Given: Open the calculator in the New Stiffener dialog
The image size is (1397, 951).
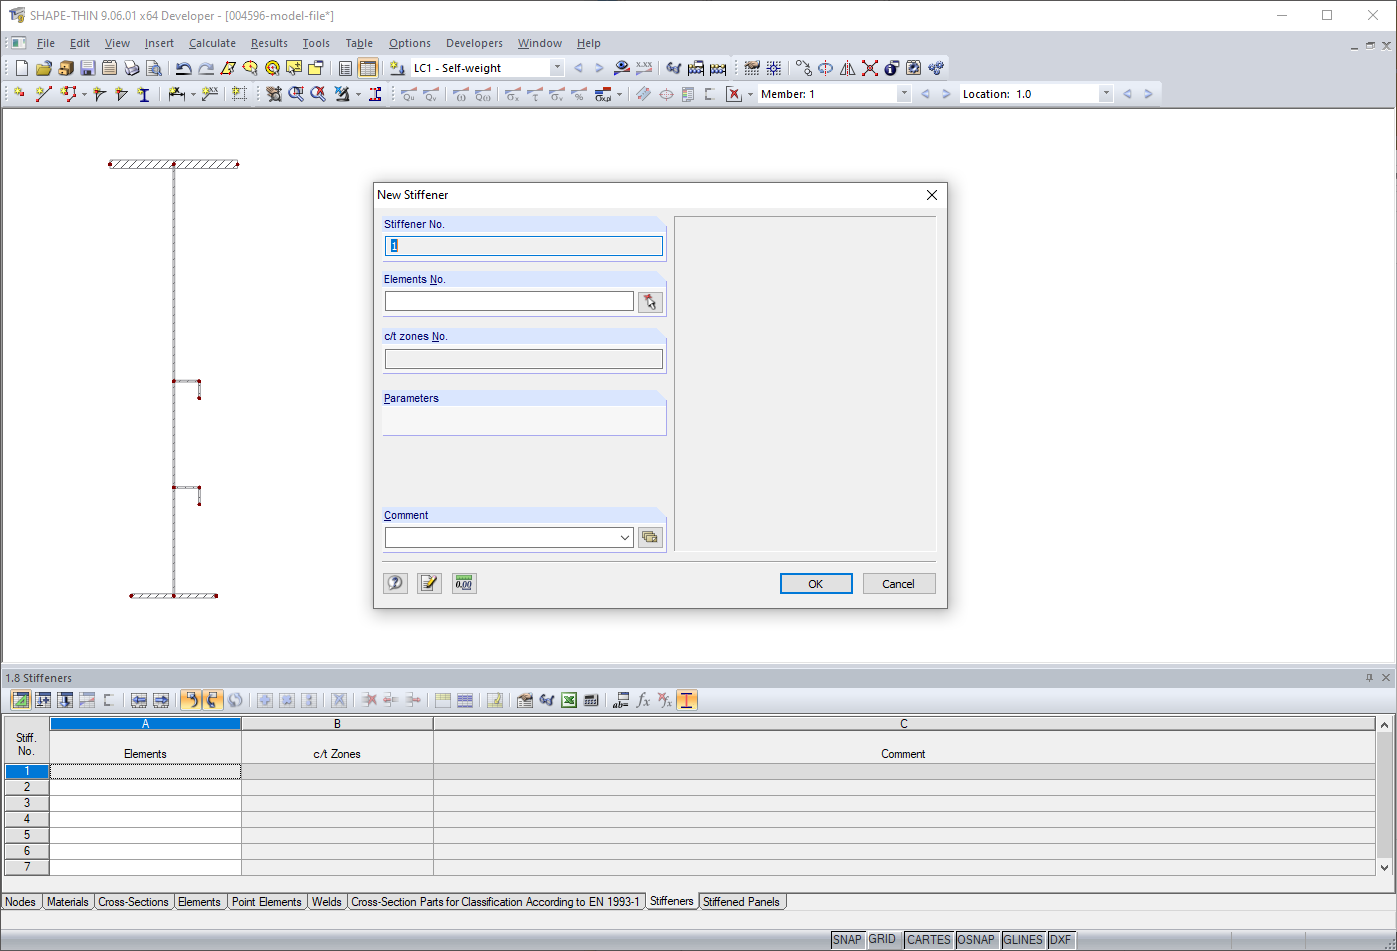Looking at the screenshot, I should [x=463, y=583].
